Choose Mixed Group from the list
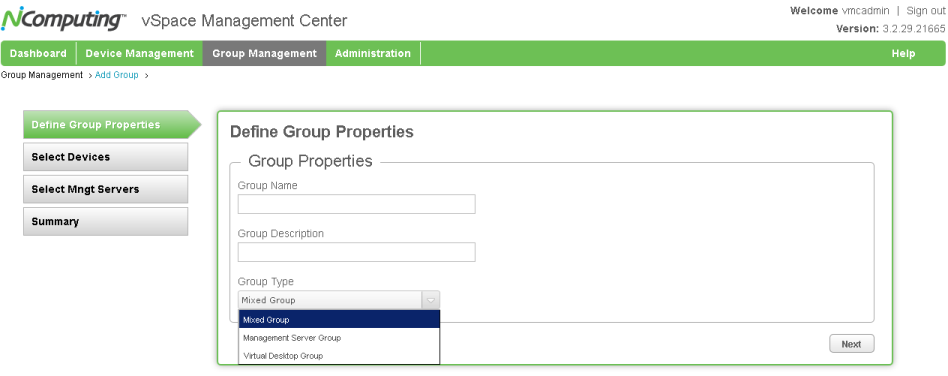This screenshot has width=948, height=376. click(x=339, y=319)
